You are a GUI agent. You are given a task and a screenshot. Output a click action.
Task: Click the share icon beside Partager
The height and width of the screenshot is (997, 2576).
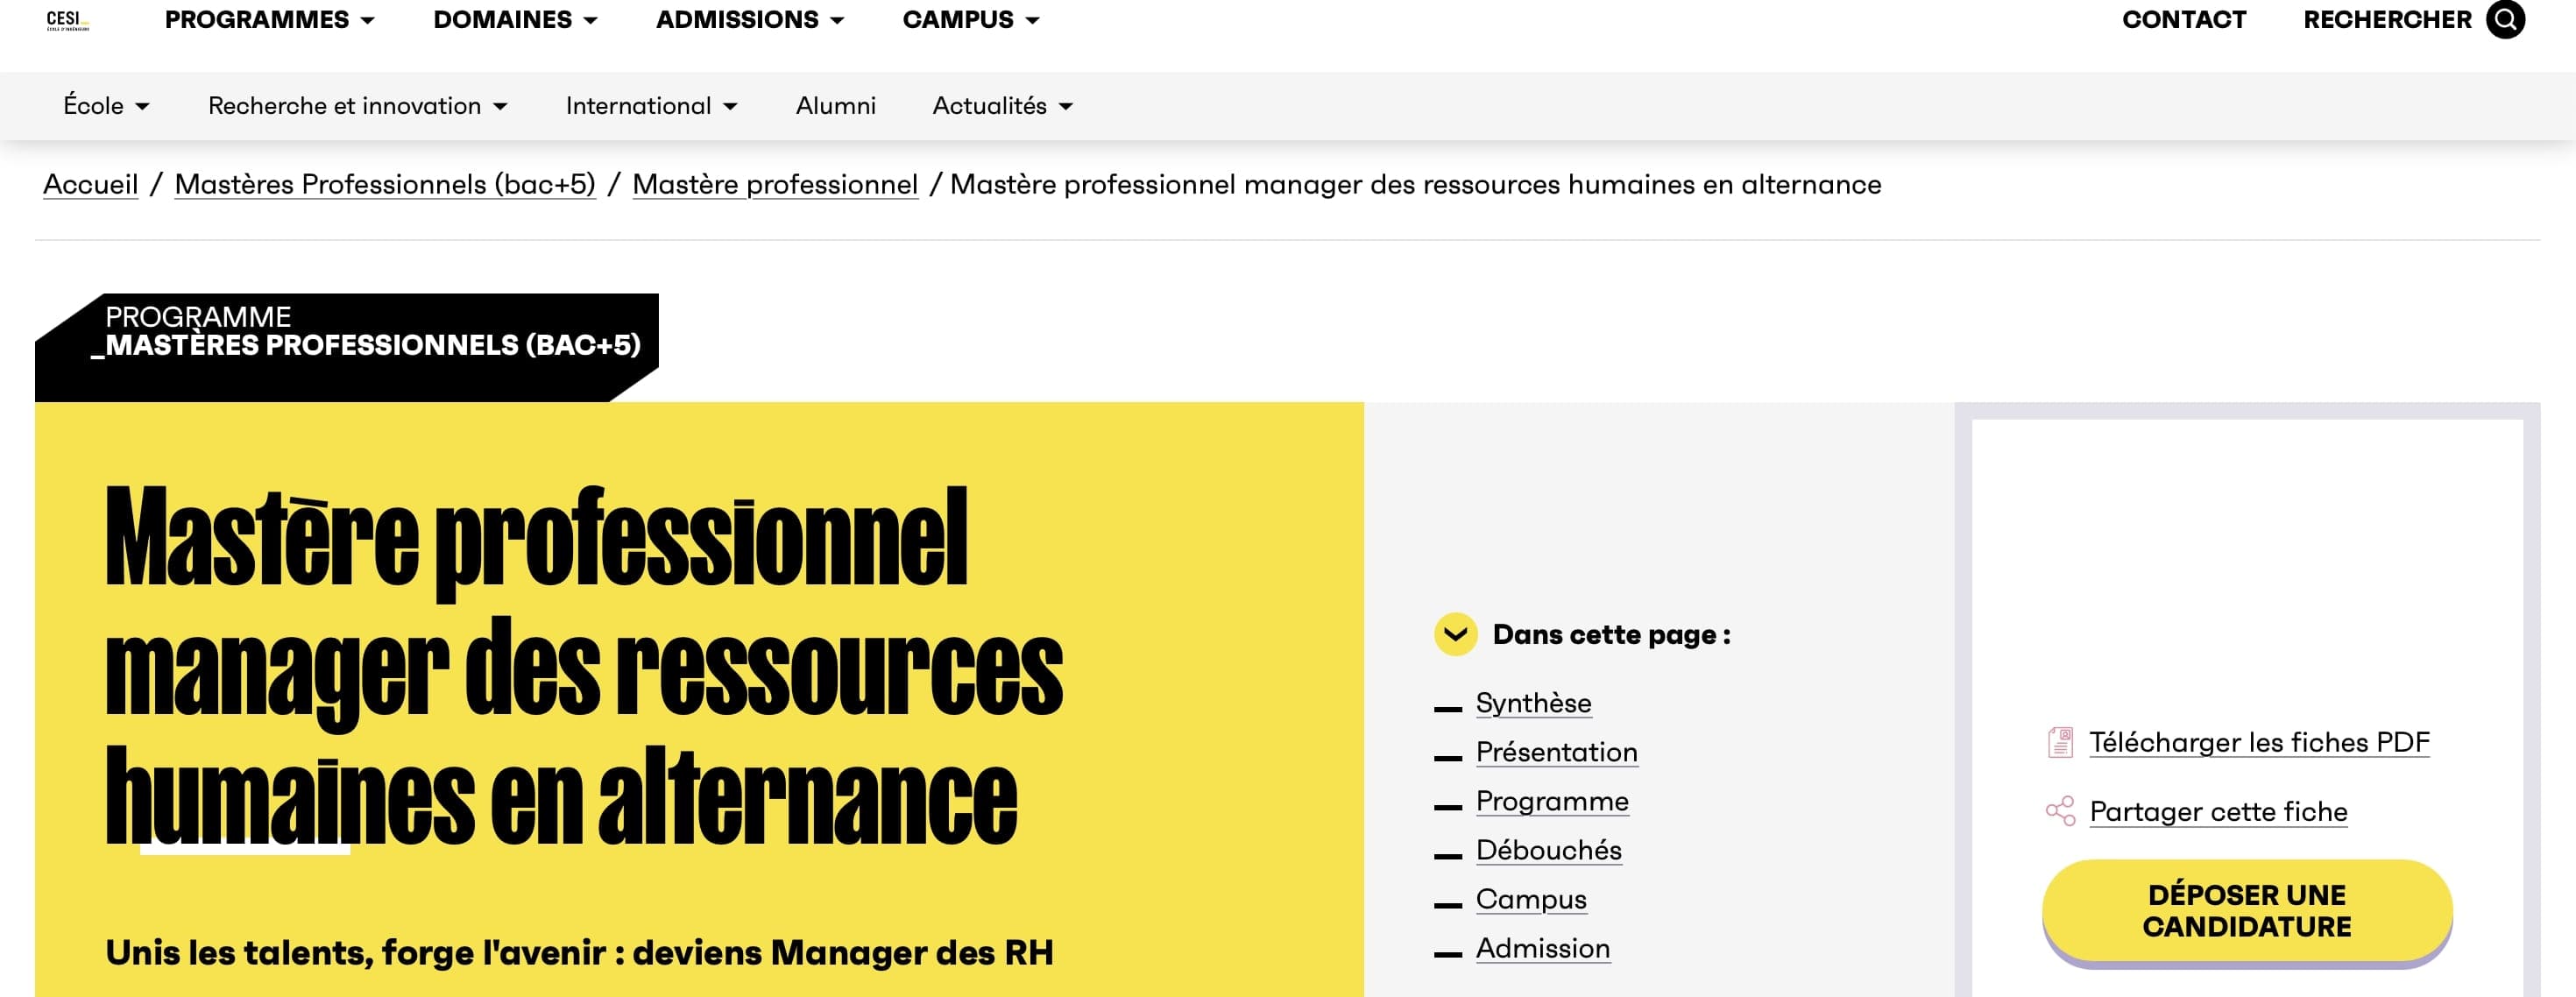pyautogui.click(x=2060, y=811)
